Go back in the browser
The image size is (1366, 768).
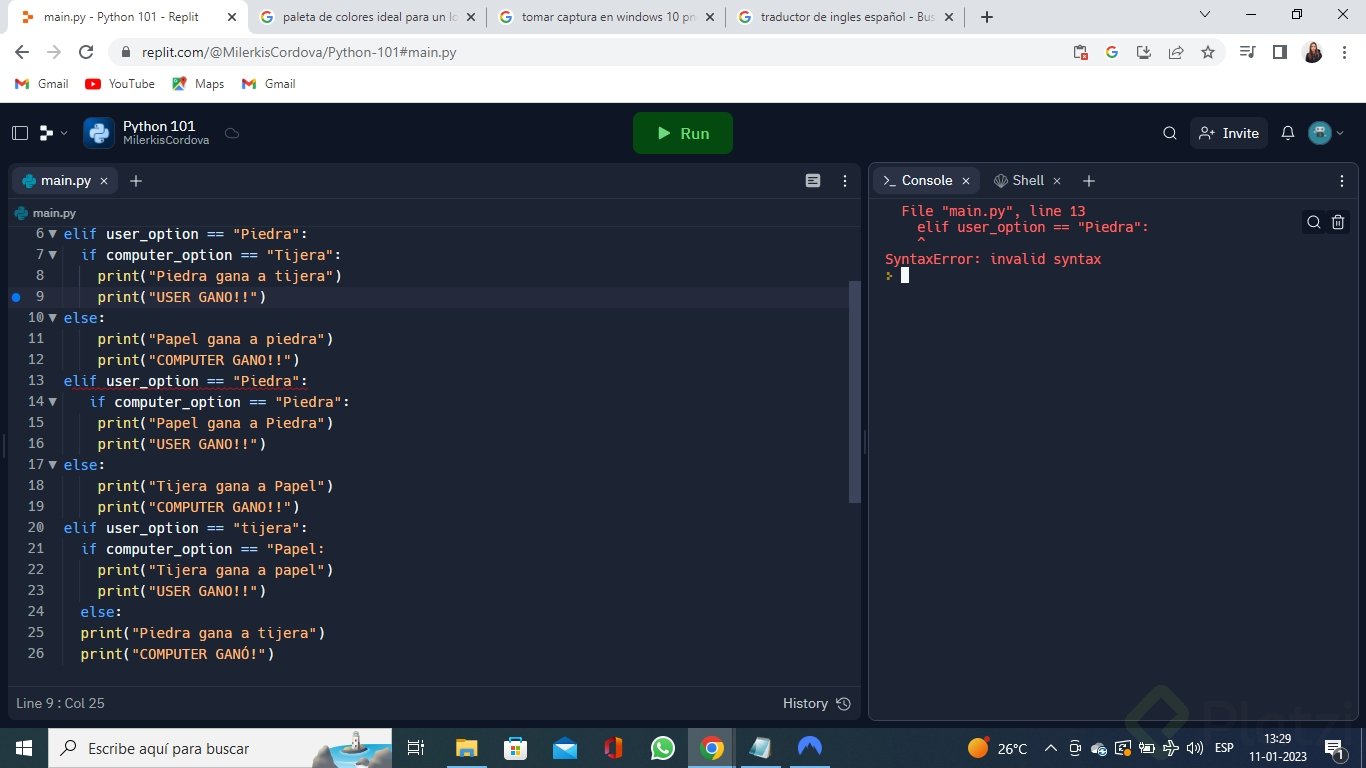click(x=22, y=52)
